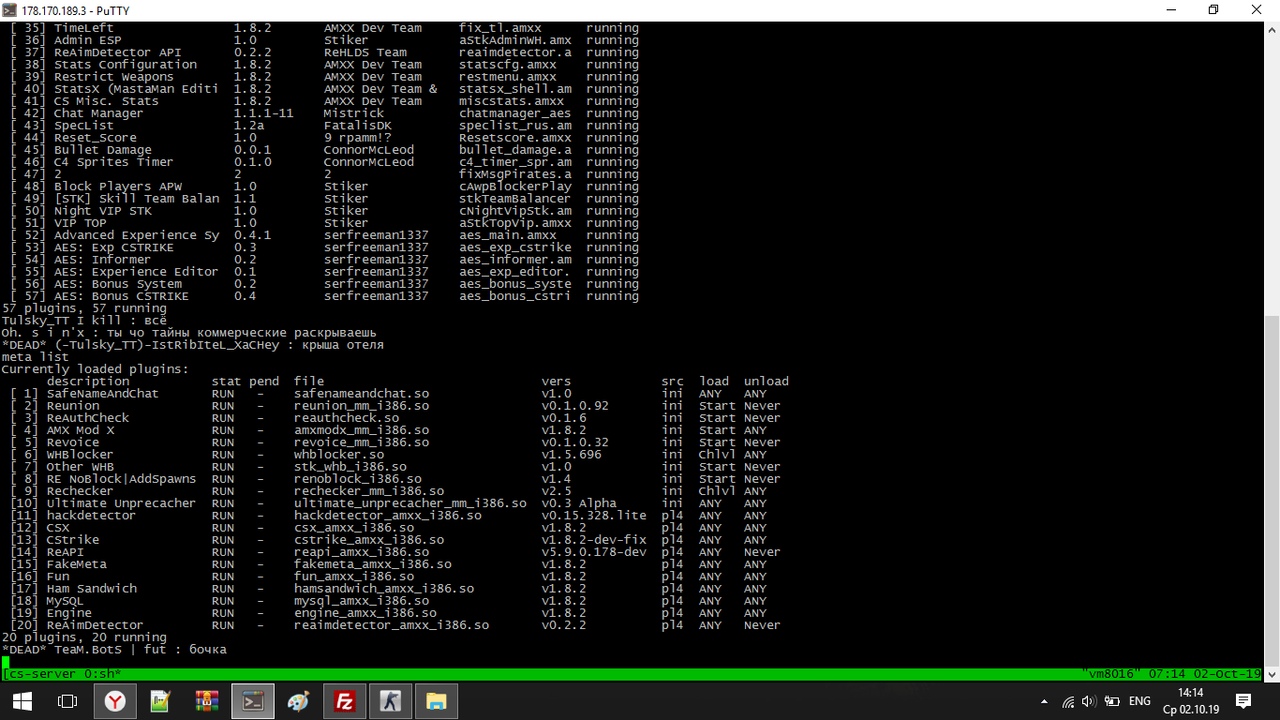Screen dimensions: 1280x720
Task: Click the 'RE NoBlock|AddSpawns' description
Action: pos(121,479)
